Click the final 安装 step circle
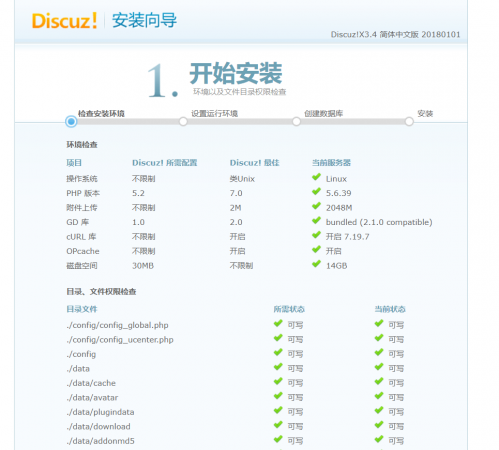This screenshot has height=450, width=499. (x=409, y=122)
